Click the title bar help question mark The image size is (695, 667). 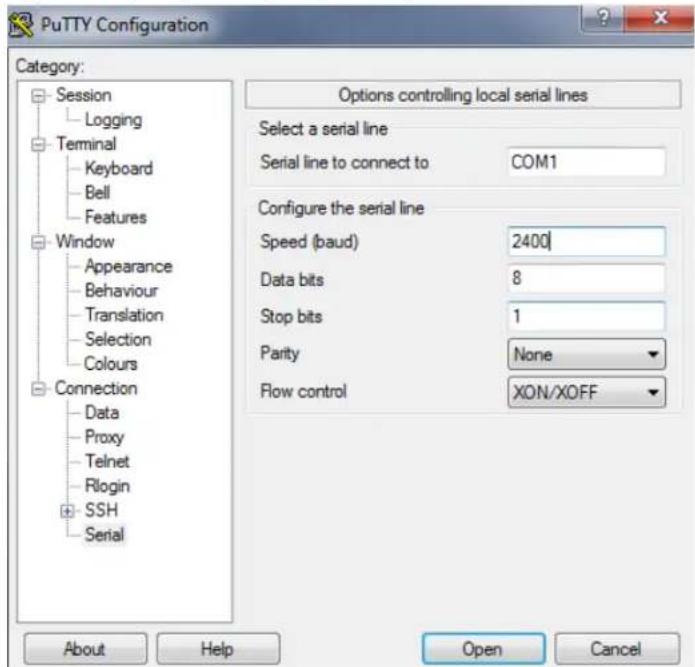pos(603,18)
